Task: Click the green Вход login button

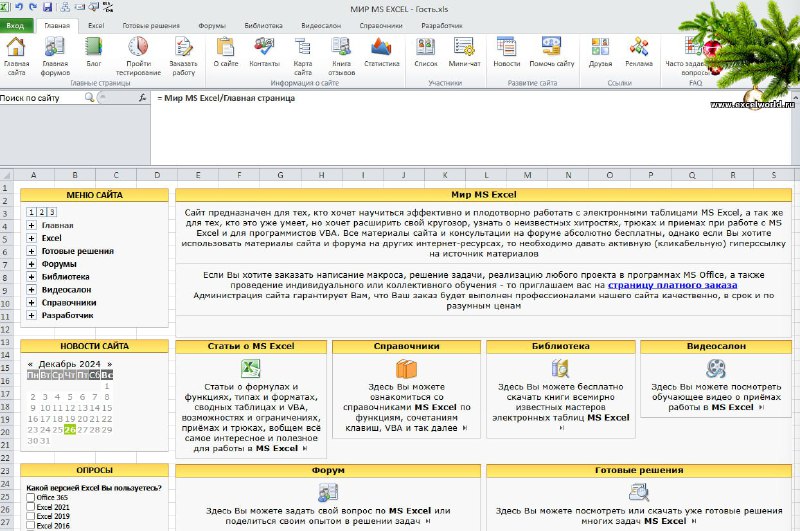Action: click(x=16, y=26)
